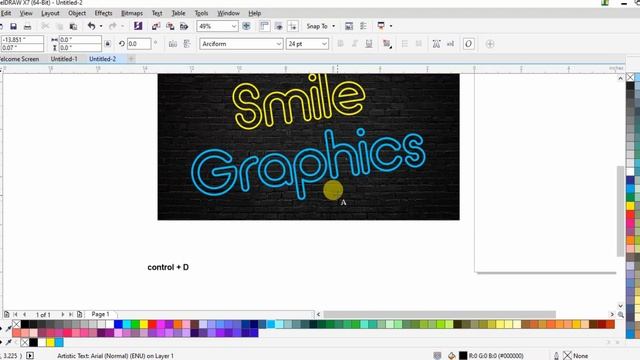Switch to the Welcome Screen tab
640x360 pixels.
20,59
